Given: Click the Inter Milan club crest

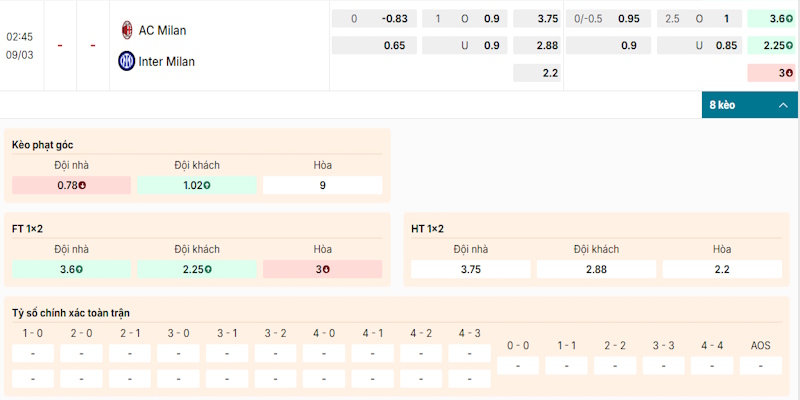Looking at the screenshot, I should click(x=126, y=61).
